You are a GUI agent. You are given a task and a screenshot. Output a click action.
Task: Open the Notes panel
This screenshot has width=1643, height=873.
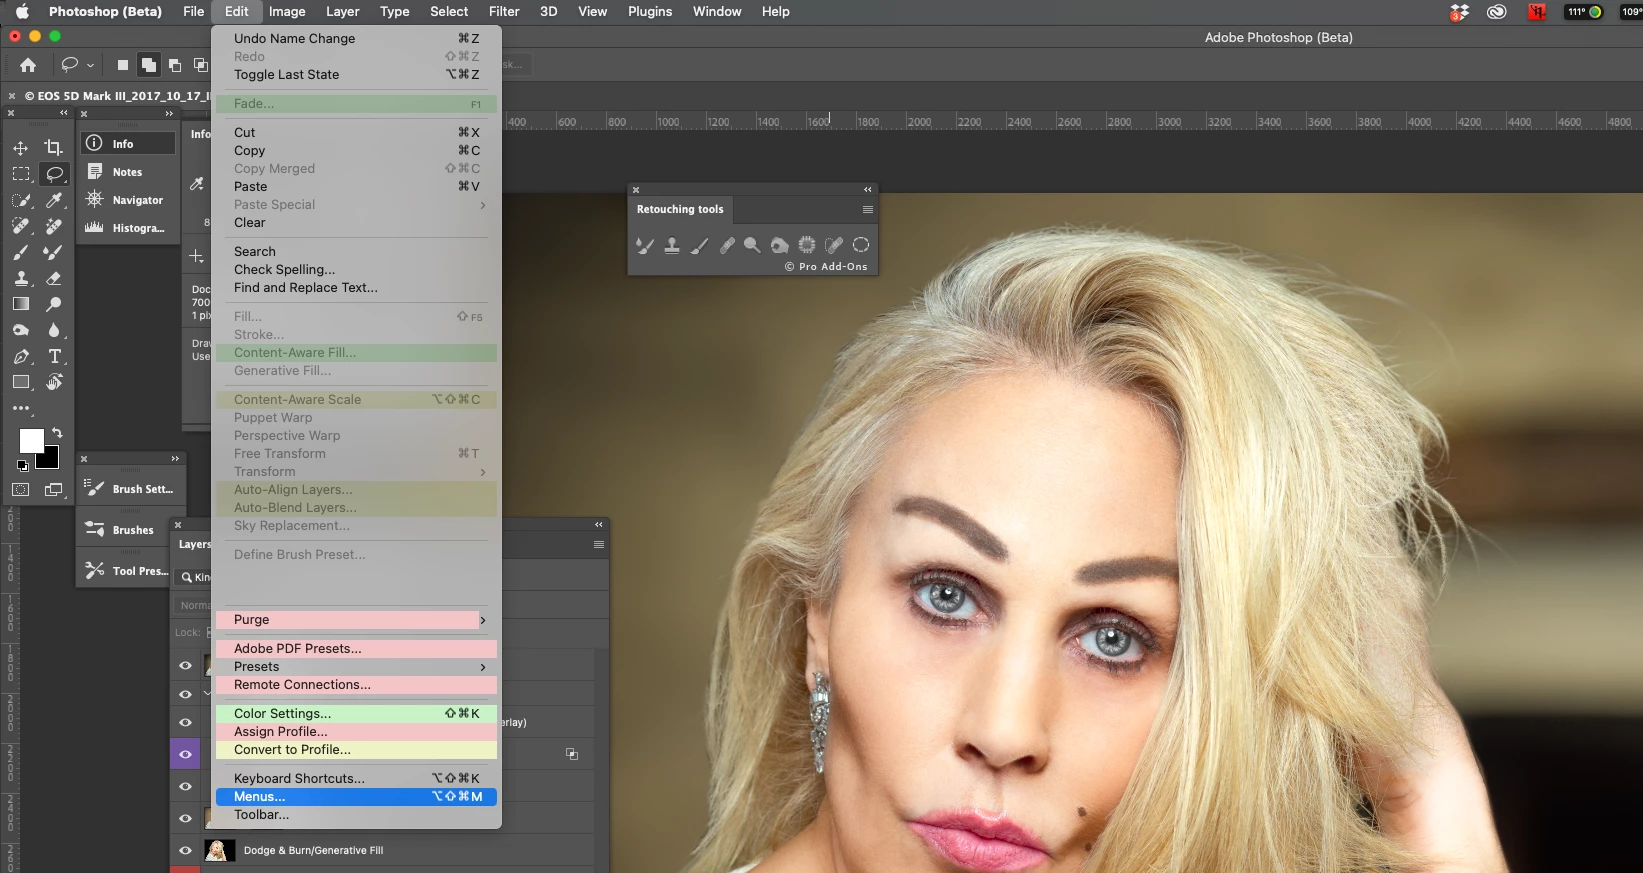coord(128,172)
